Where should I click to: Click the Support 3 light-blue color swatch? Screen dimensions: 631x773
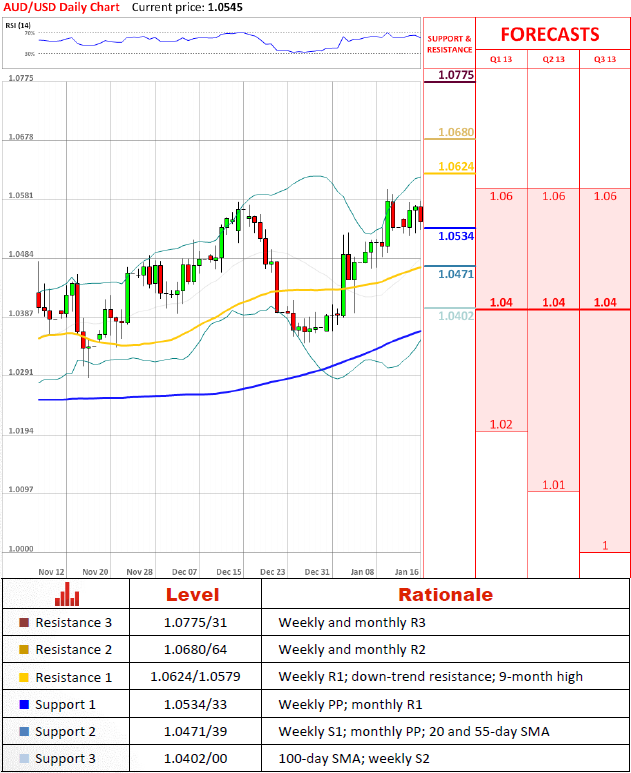24,759
